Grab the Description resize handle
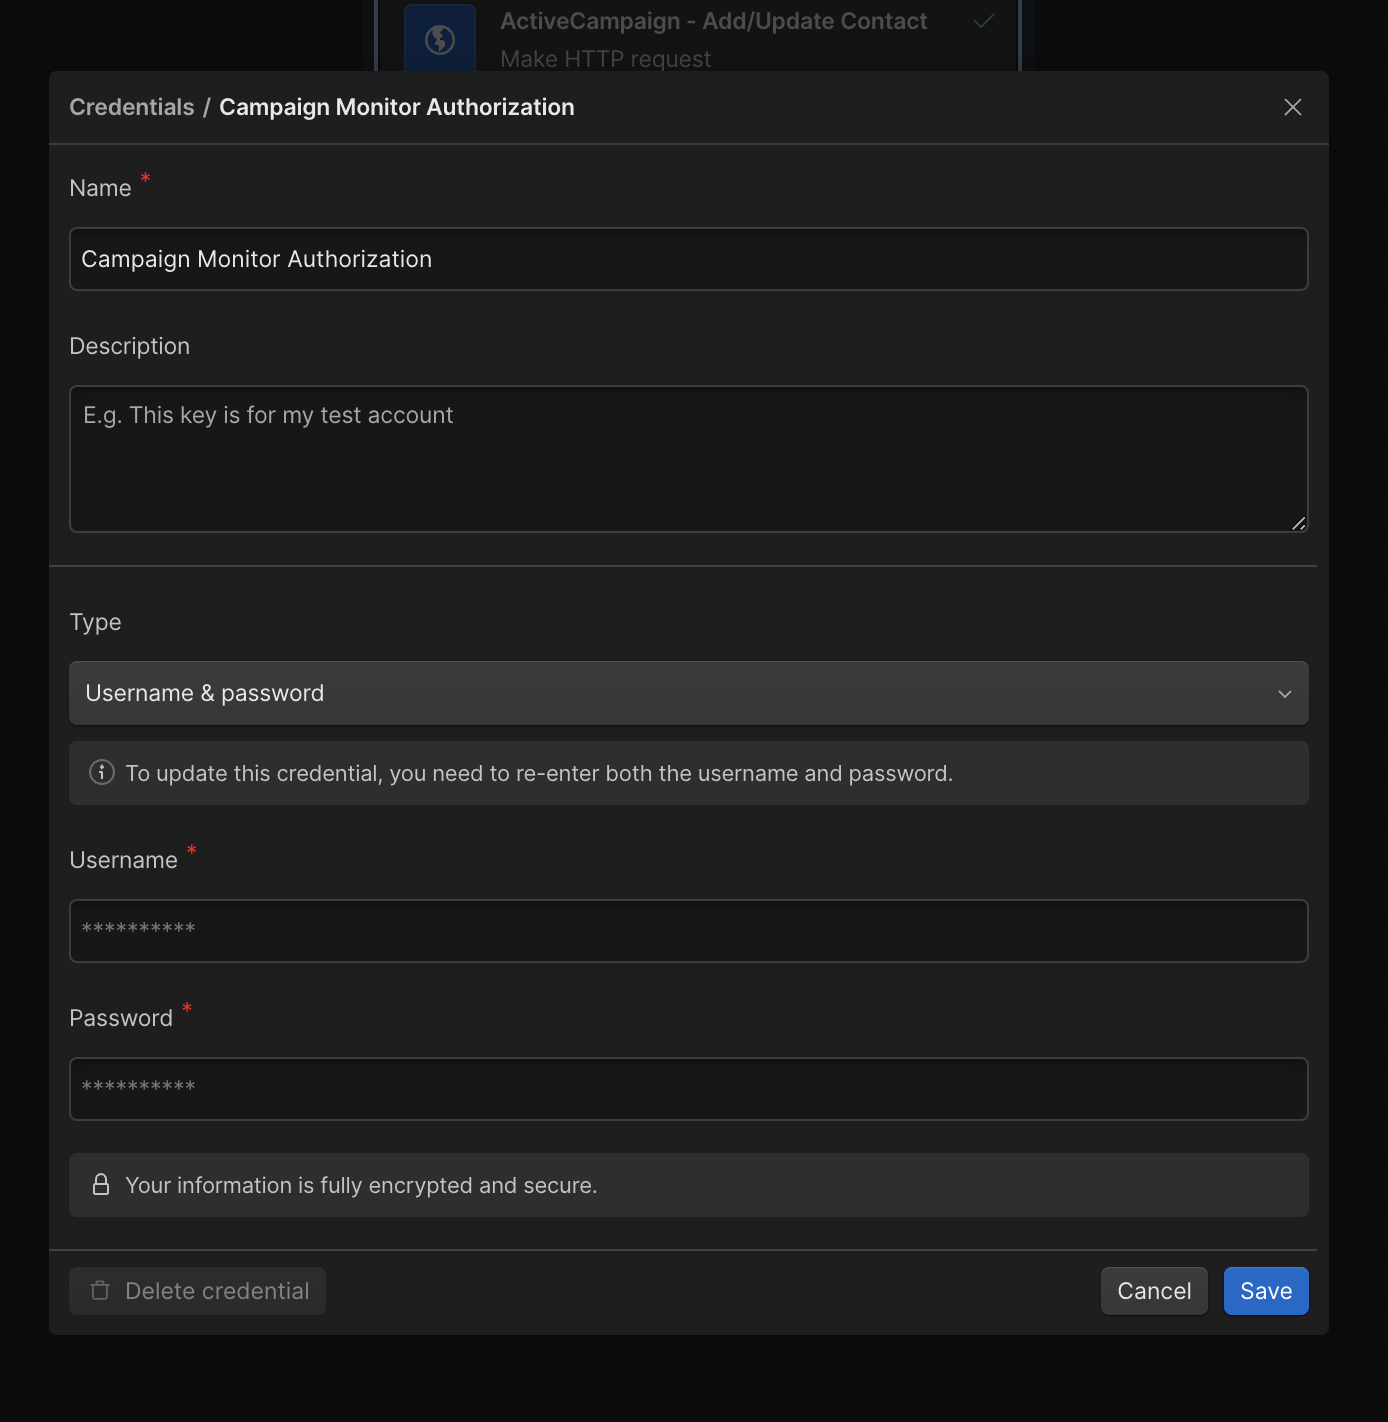The height and width of the screenshot is (1422, 1388). 1298,523
